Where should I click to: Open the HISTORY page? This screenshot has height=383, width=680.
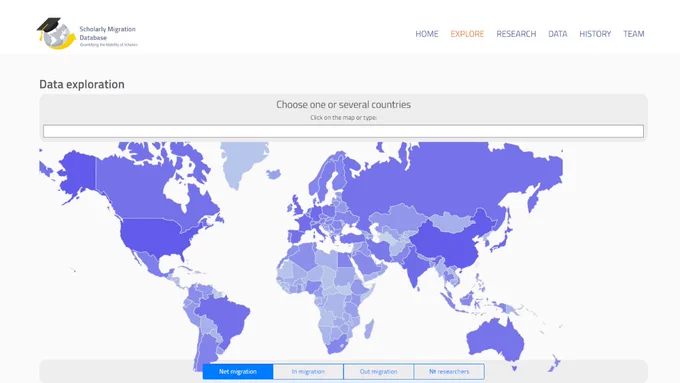(x=595, y=34)
